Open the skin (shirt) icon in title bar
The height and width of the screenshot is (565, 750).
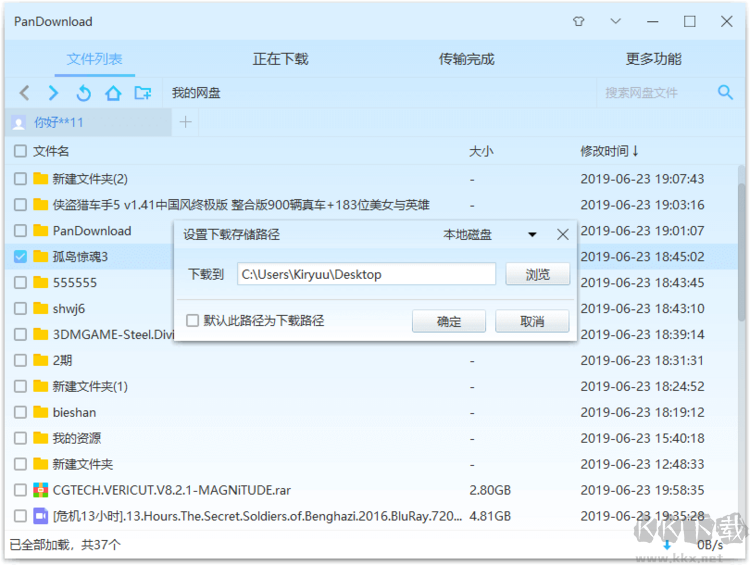579,22
